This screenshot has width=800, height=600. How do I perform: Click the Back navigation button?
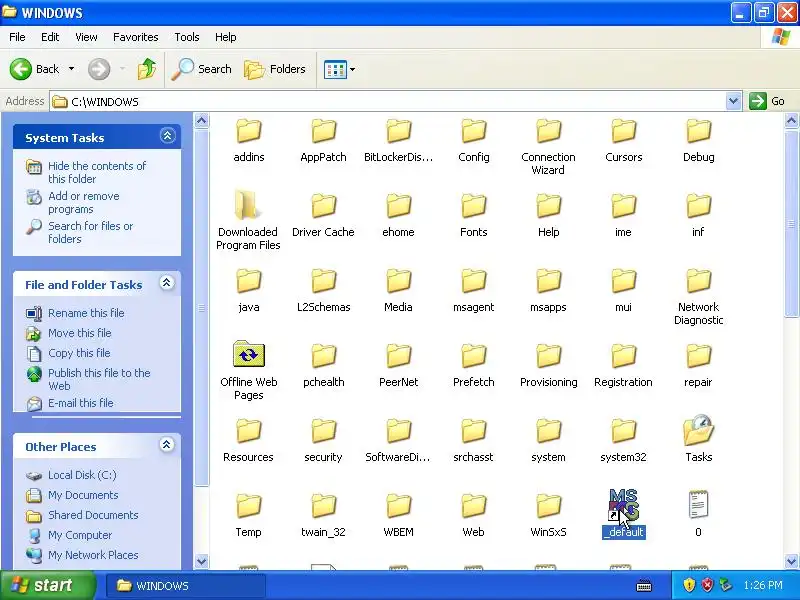tap(34, 69)
